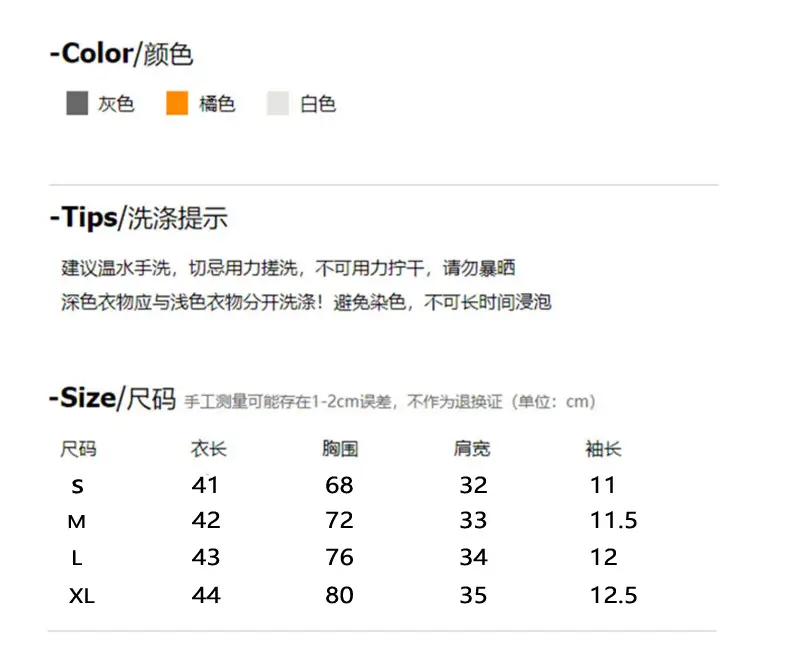Click the 胸围 column header
800x654 pixels.
point(340,449)
